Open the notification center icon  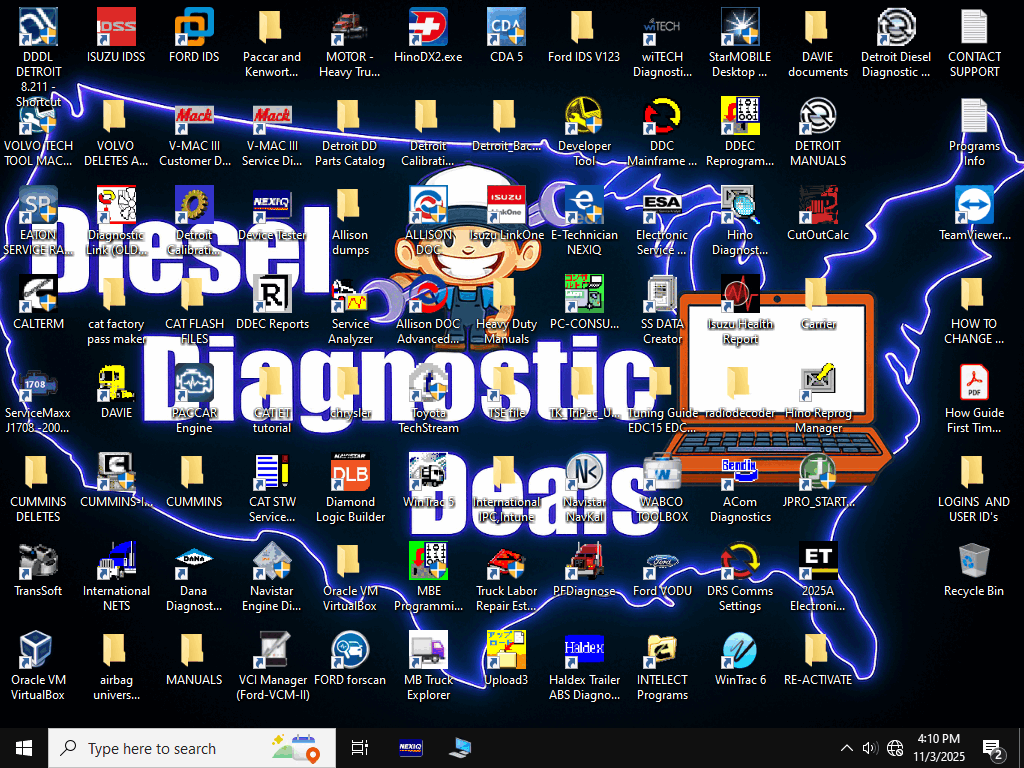(994, 748)
